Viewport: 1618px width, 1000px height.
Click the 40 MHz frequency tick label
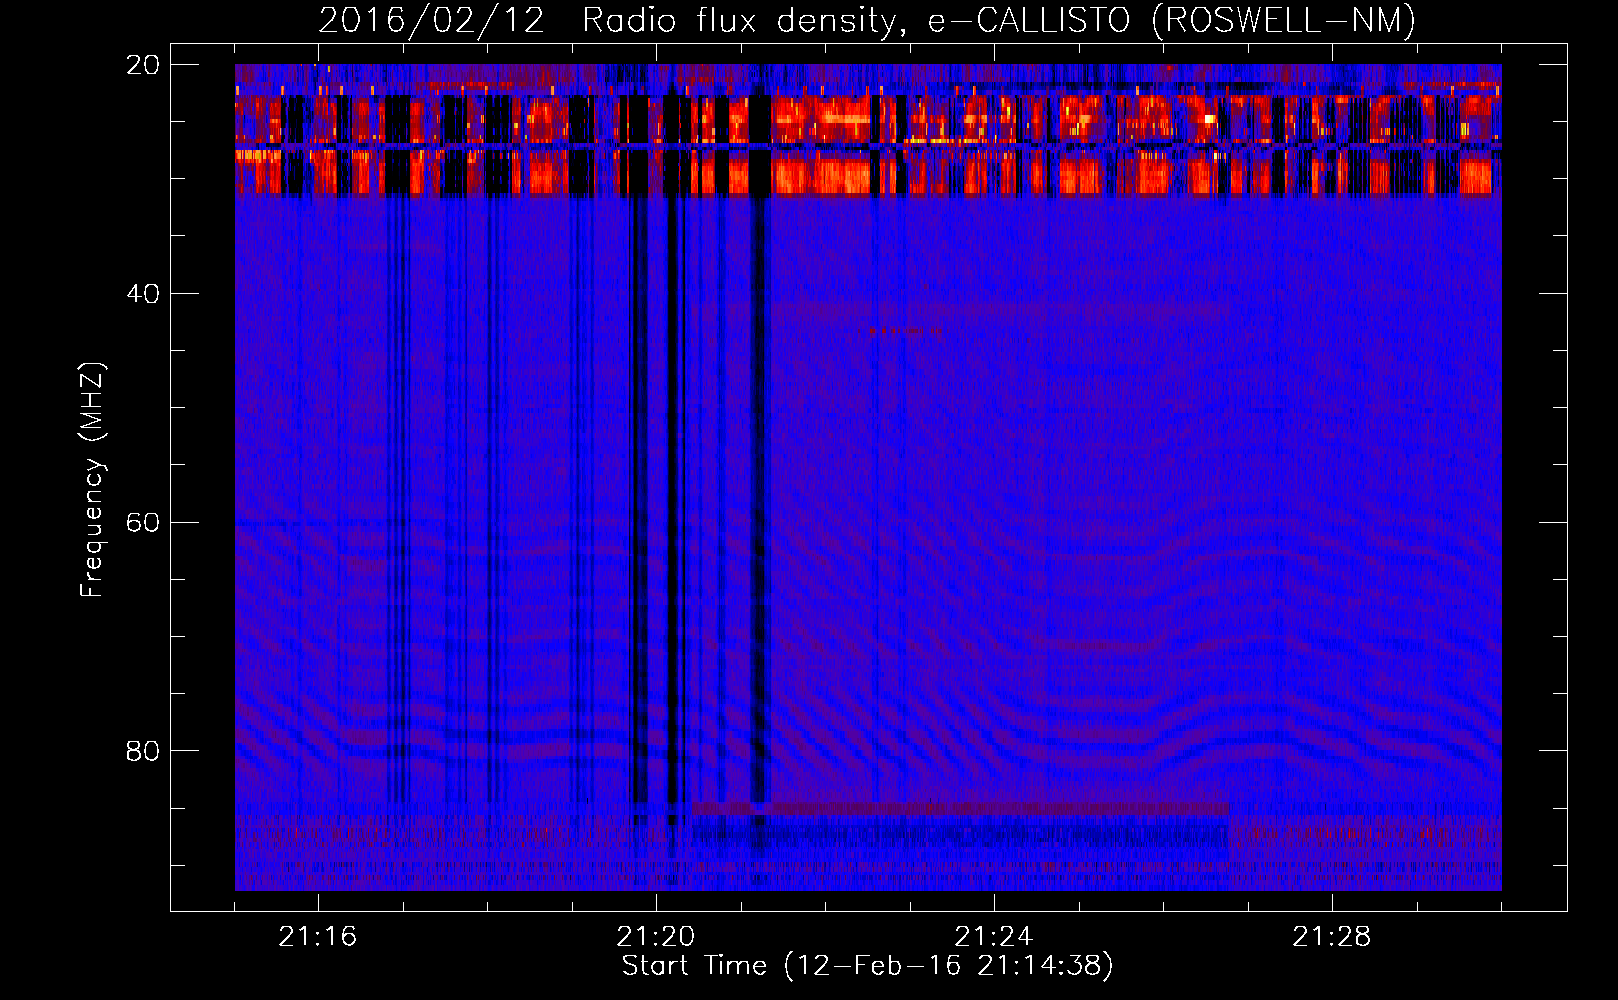coord(142,294)
